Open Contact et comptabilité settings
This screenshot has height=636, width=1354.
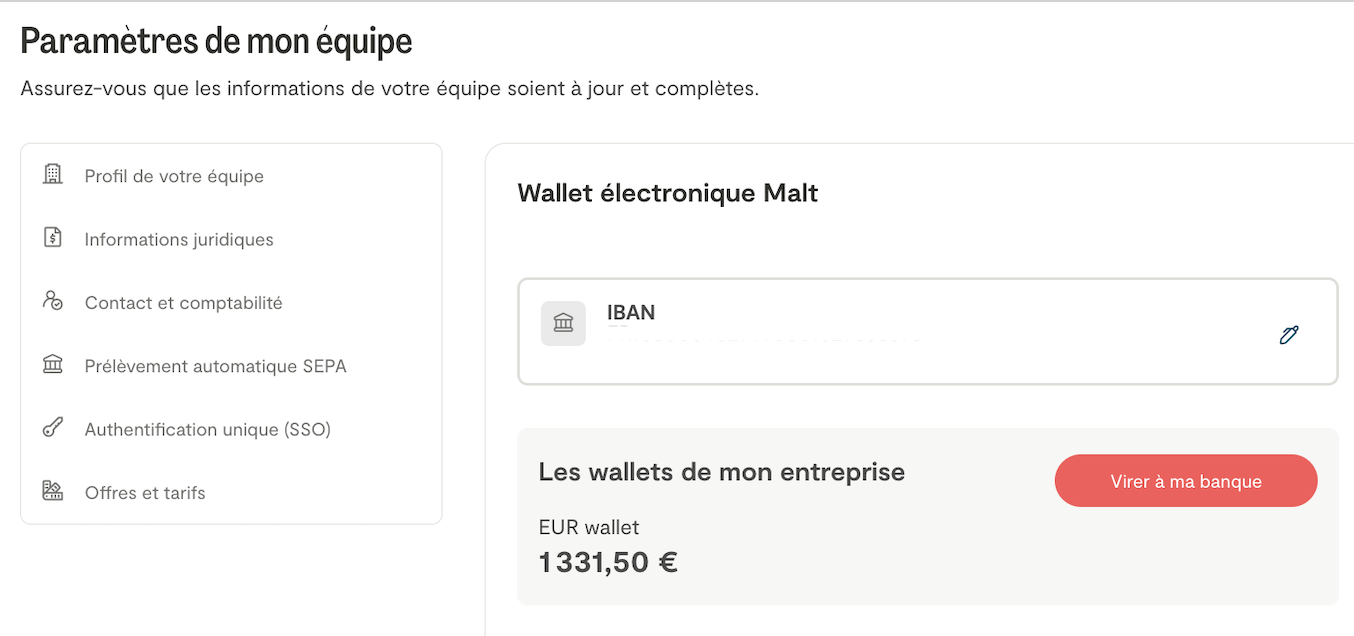point(183,303)
